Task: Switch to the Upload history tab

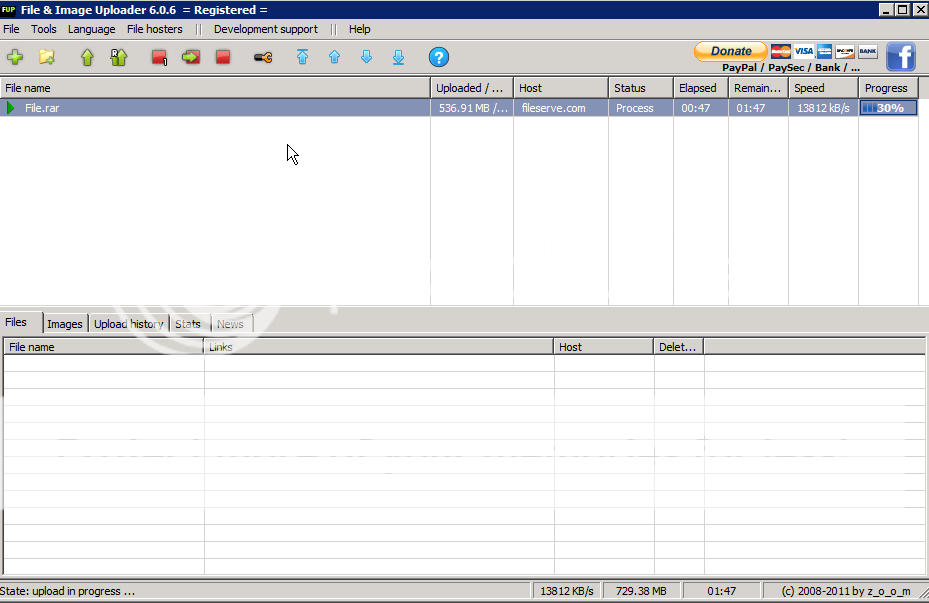Action: pos(128,324)
